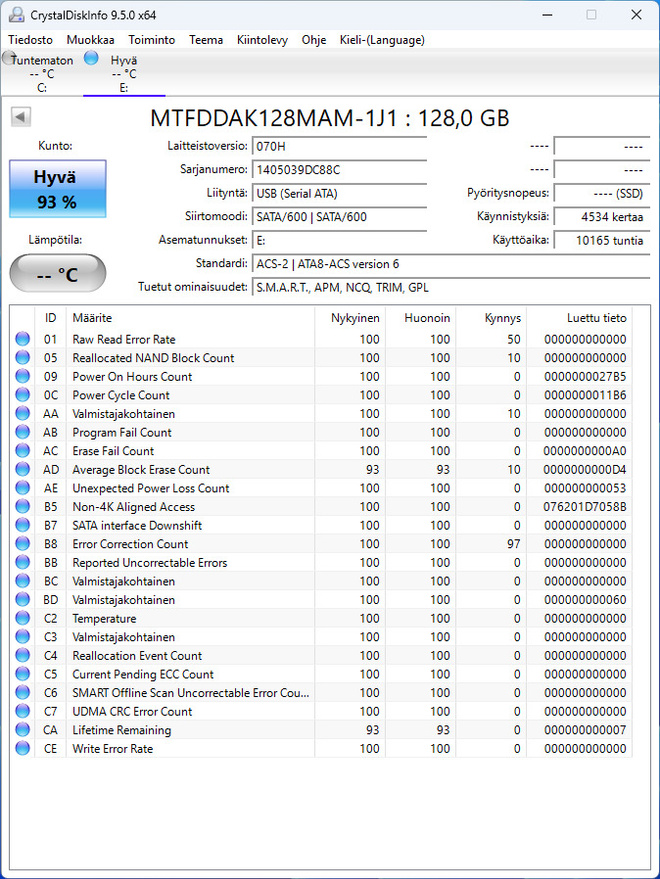The height and width of the screenshot is (879, 660).
Task: Click the Tuetut ominaisuudet field
Action: [451, 288]
